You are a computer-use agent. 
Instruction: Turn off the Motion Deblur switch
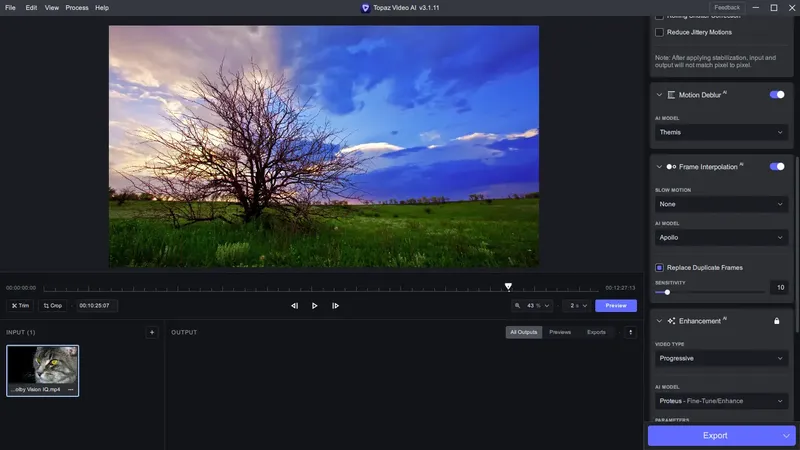pos(777,94)
